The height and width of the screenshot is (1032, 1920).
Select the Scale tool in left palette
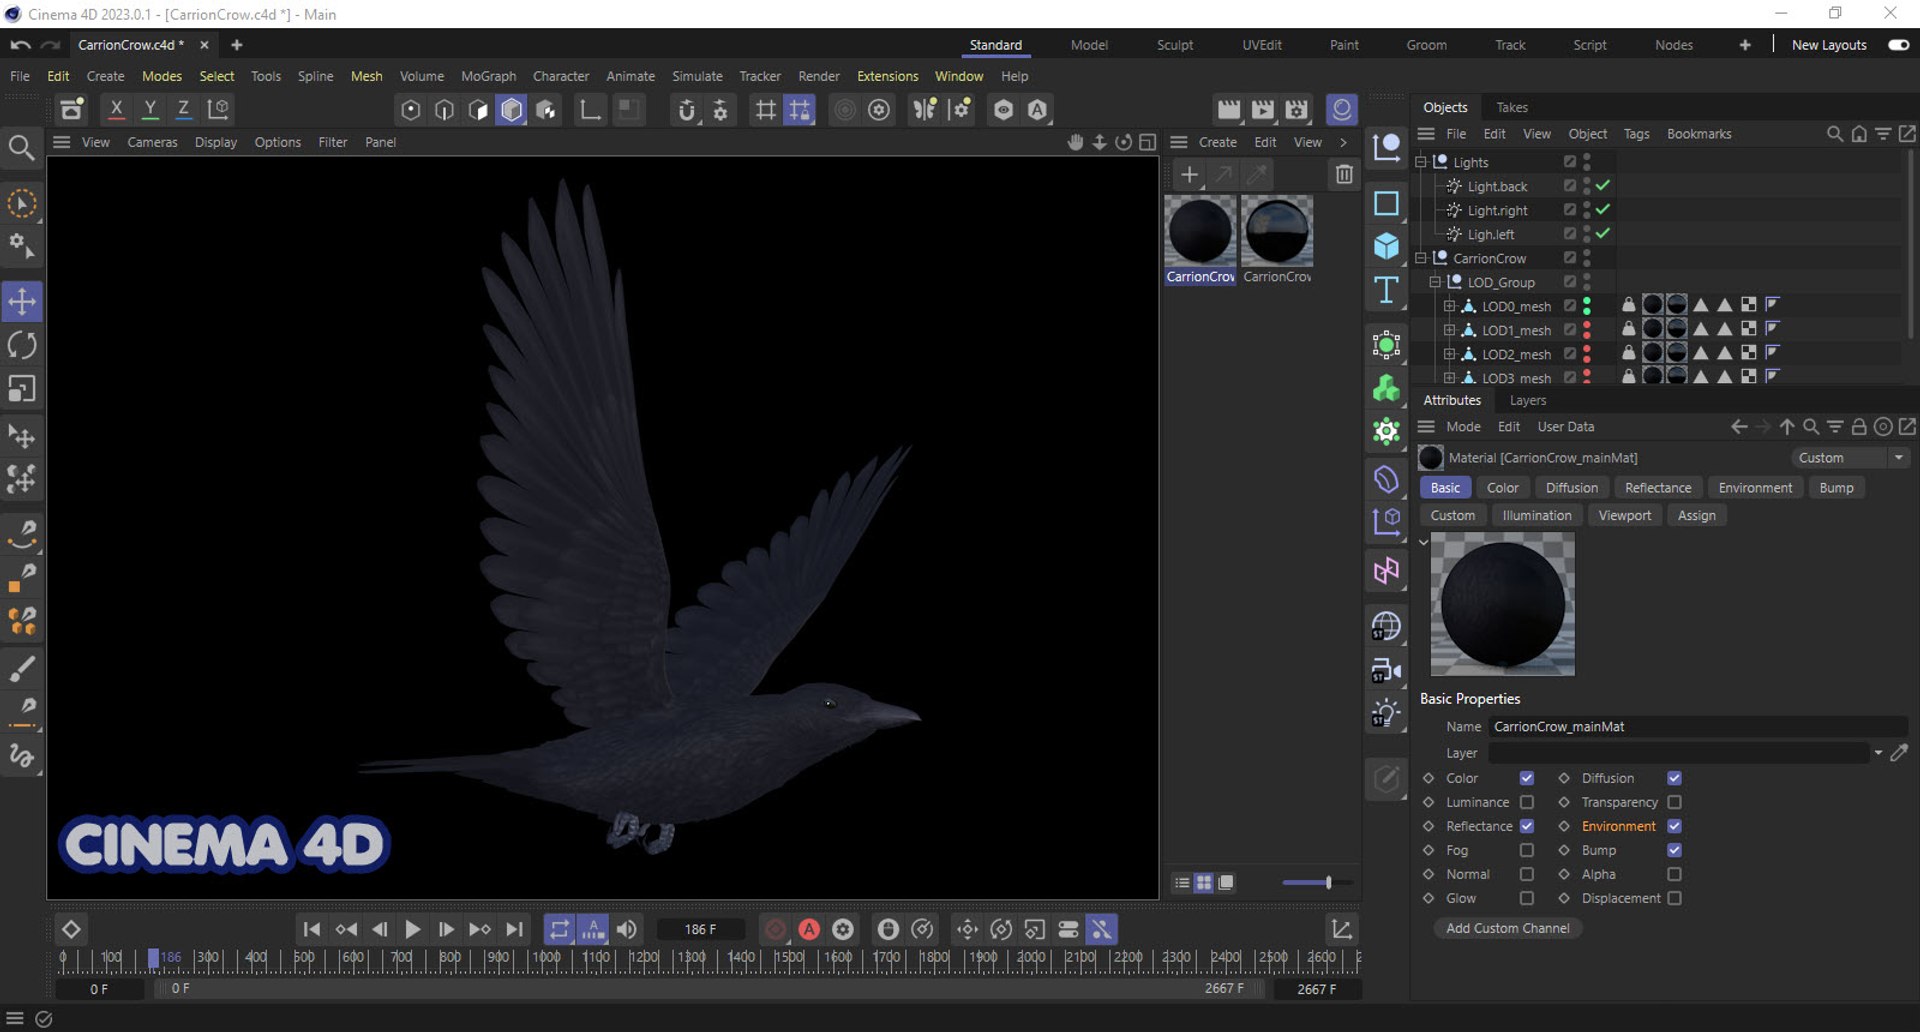[x=22, y=388]
